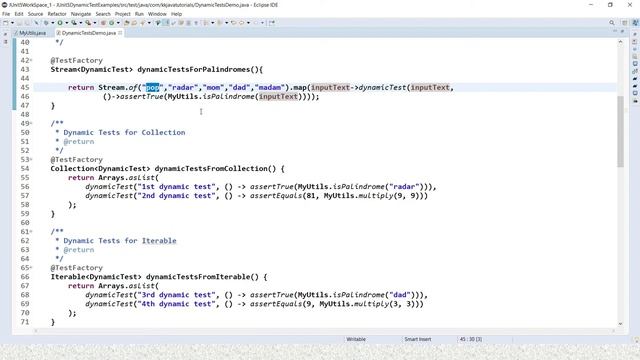Select the Java perspective icon
The height and width of the screenshot is (360, 640).
click(635, 23)
